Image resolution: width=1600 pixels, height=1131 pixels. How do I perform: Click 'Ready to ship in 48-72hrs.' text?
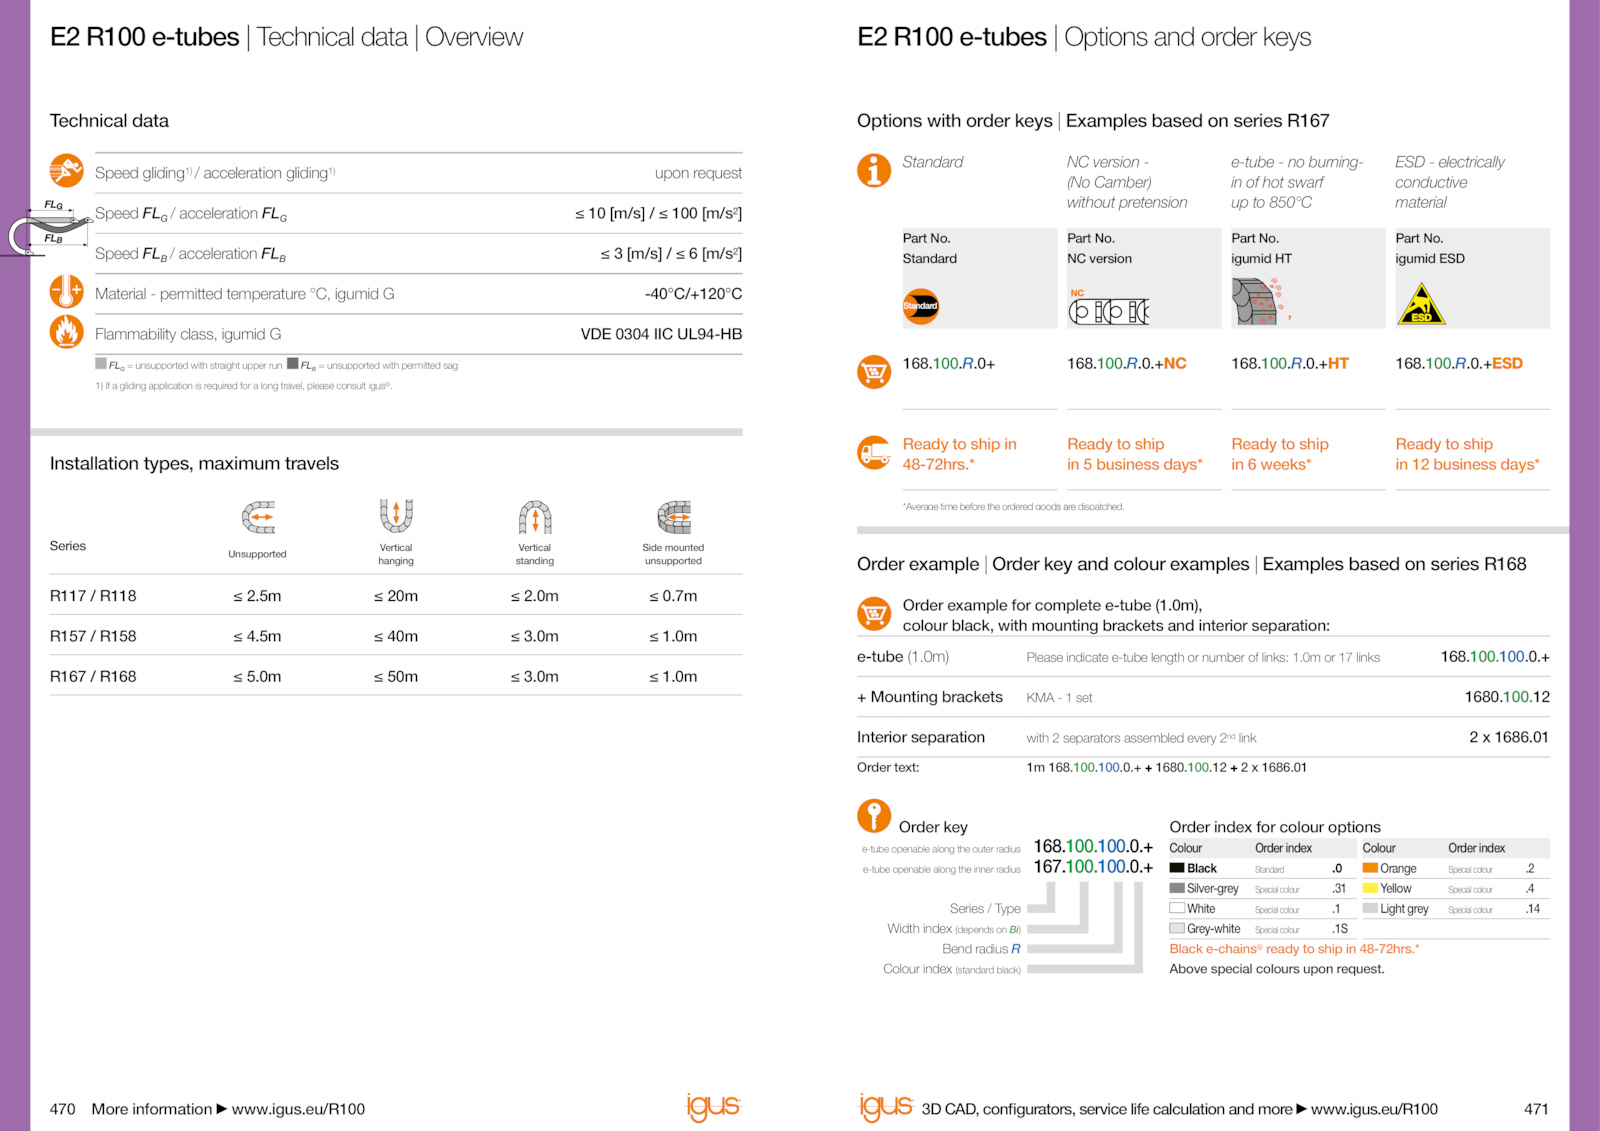(x=960, y=454)
